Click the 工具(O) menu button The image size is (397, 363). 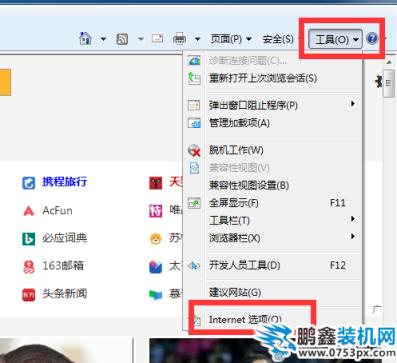tap(335, 40)
